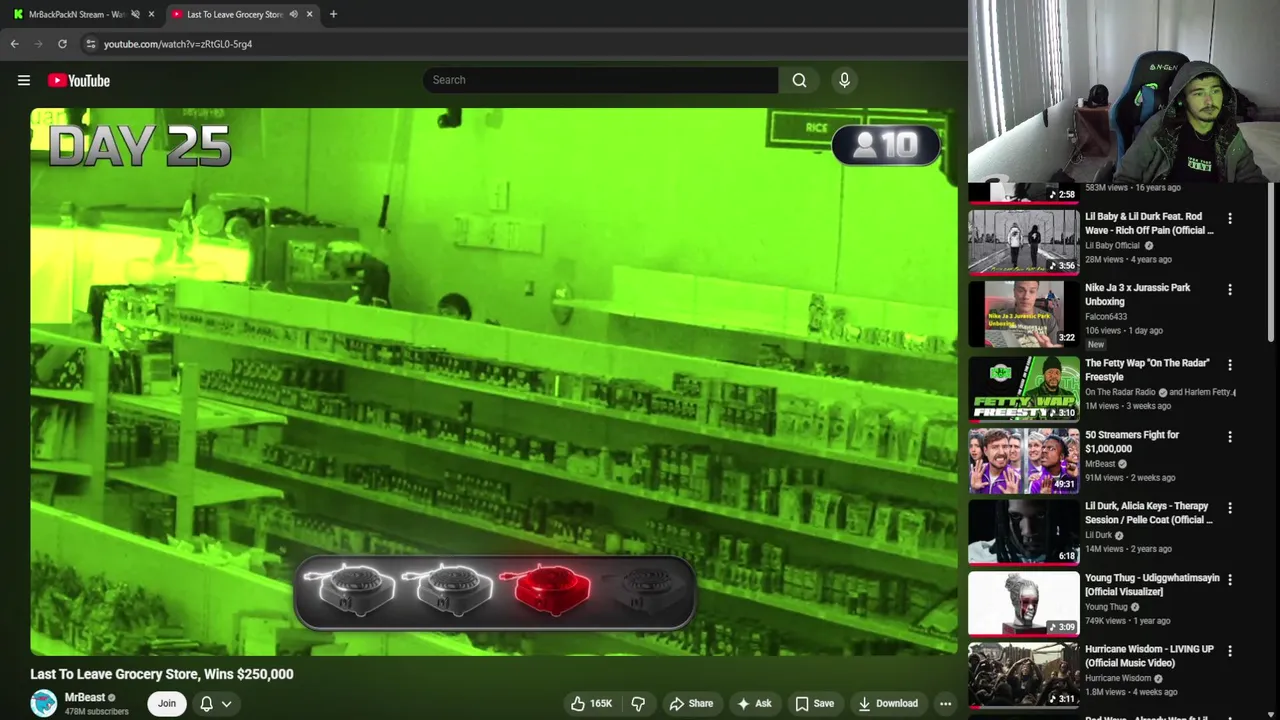Viewport: 1280px width, 720px height.
Task: Go to the YouTube home logo
Action: 78,80
